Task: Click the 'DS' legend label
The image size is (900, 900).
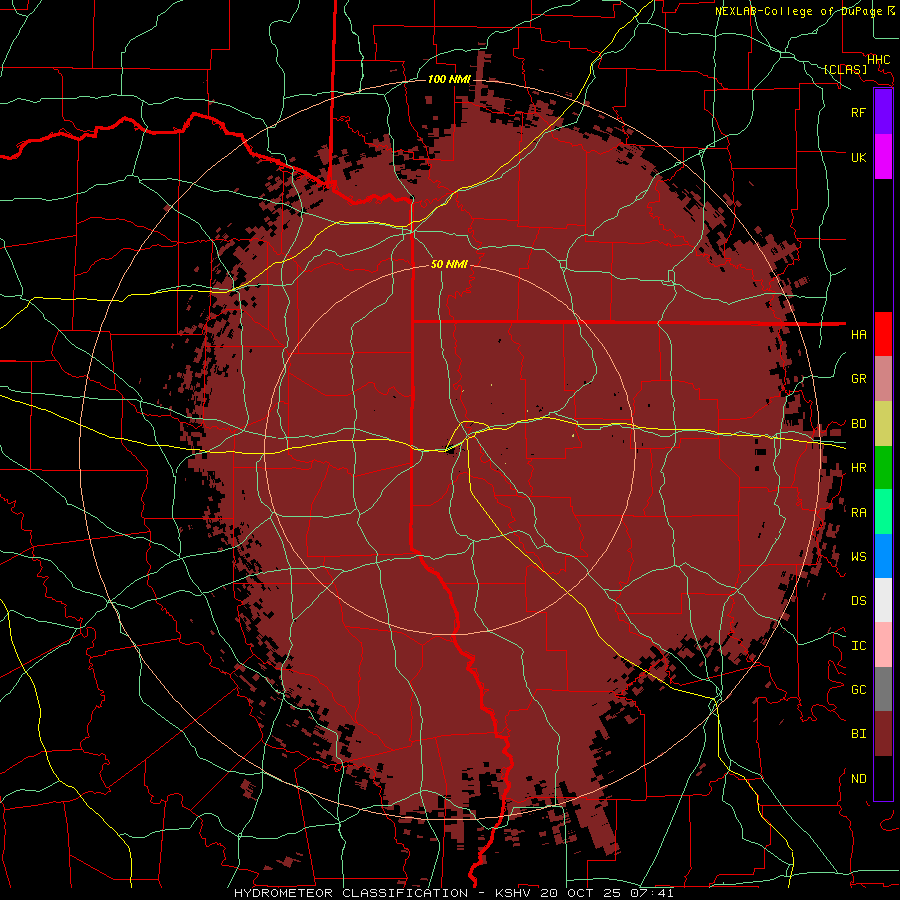Action: tap(858, 601)
